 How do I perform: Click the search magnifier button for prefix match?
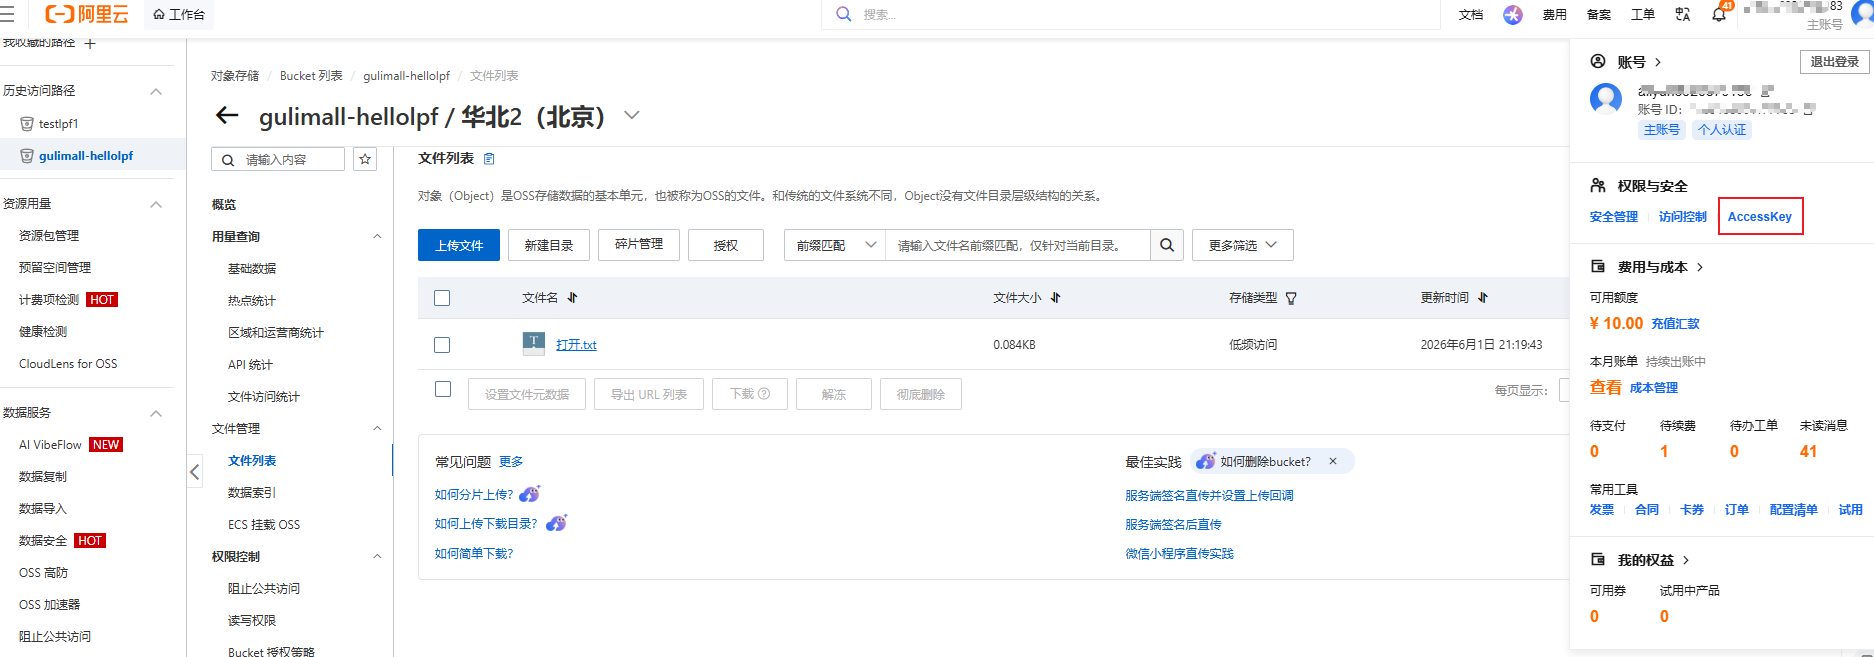1166,245
